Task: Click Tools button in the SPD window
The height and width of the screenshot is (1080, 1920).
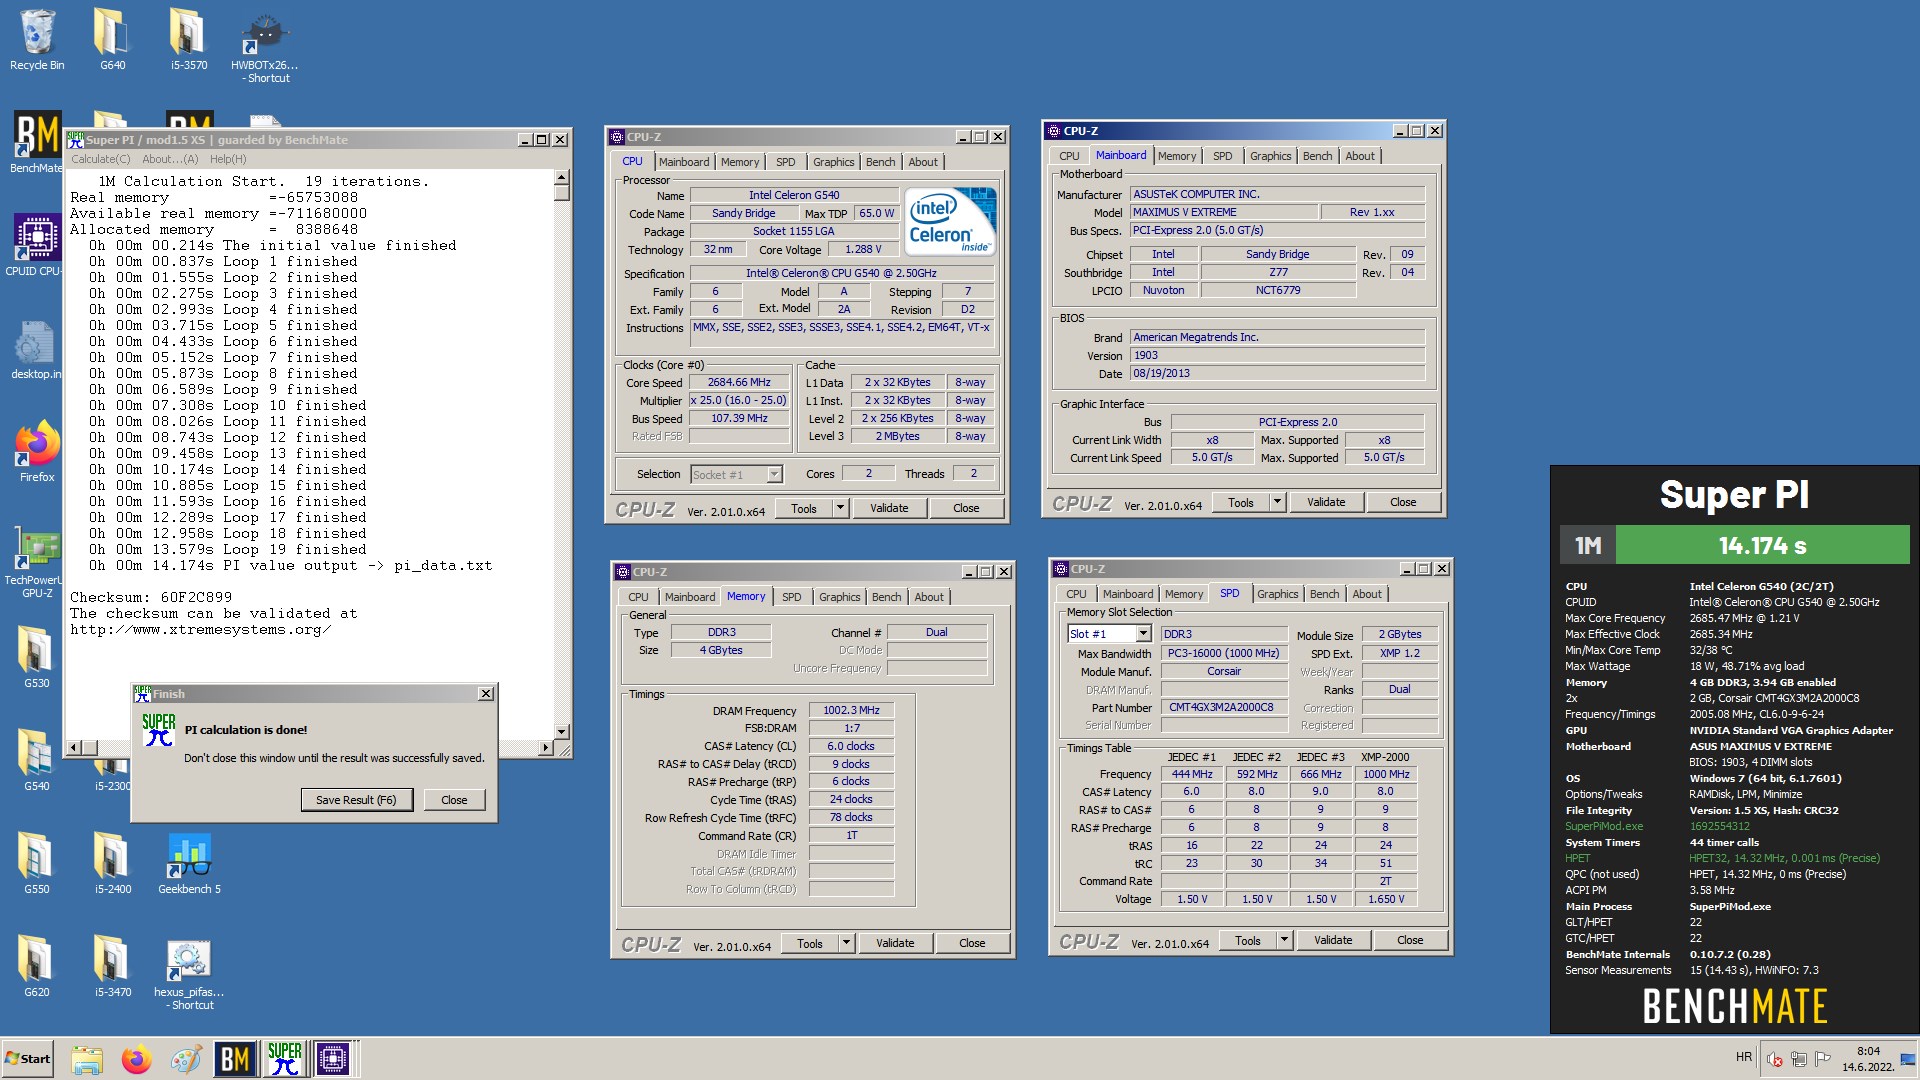Action: click(x=1248, y=940)
